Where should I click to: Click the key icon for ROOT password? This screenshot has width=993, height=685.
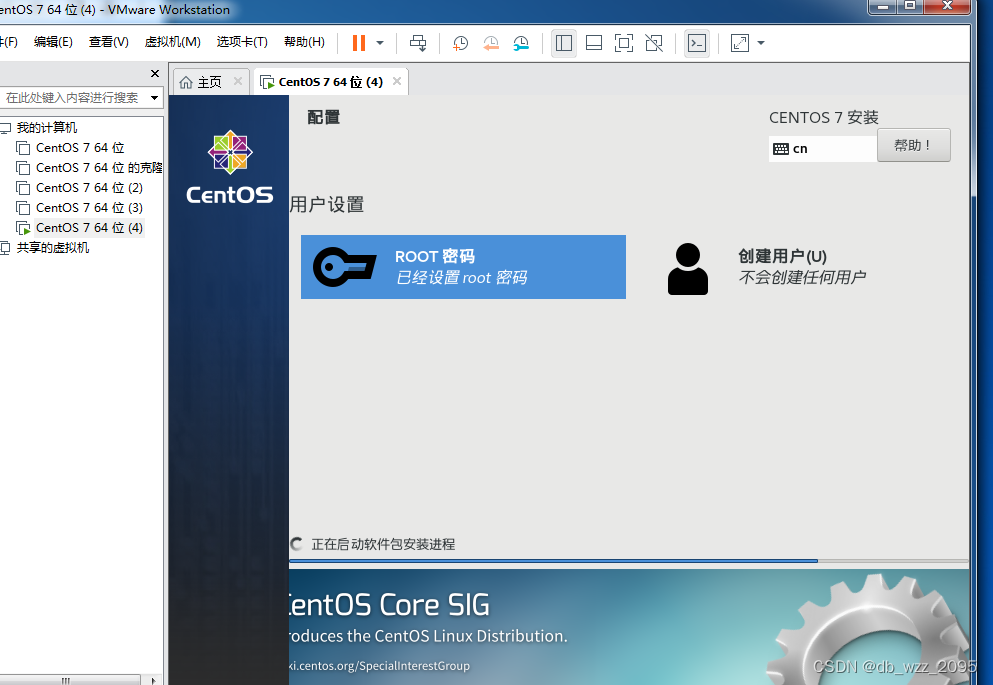tap(344, 267)
